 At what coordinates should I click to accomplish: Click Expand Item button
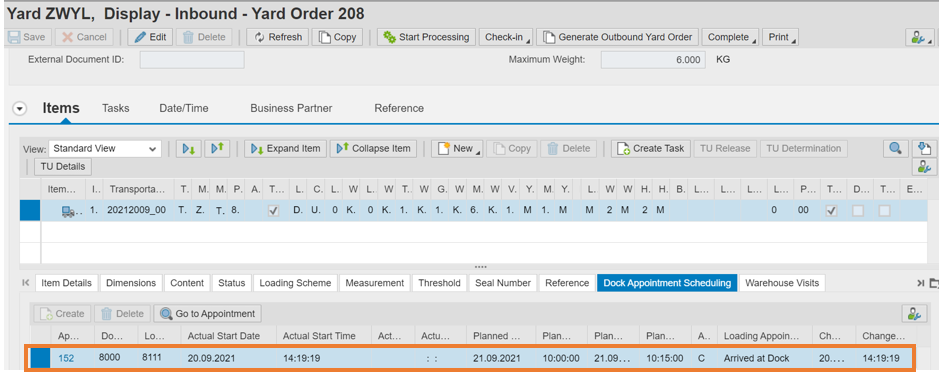coord(286,148)
